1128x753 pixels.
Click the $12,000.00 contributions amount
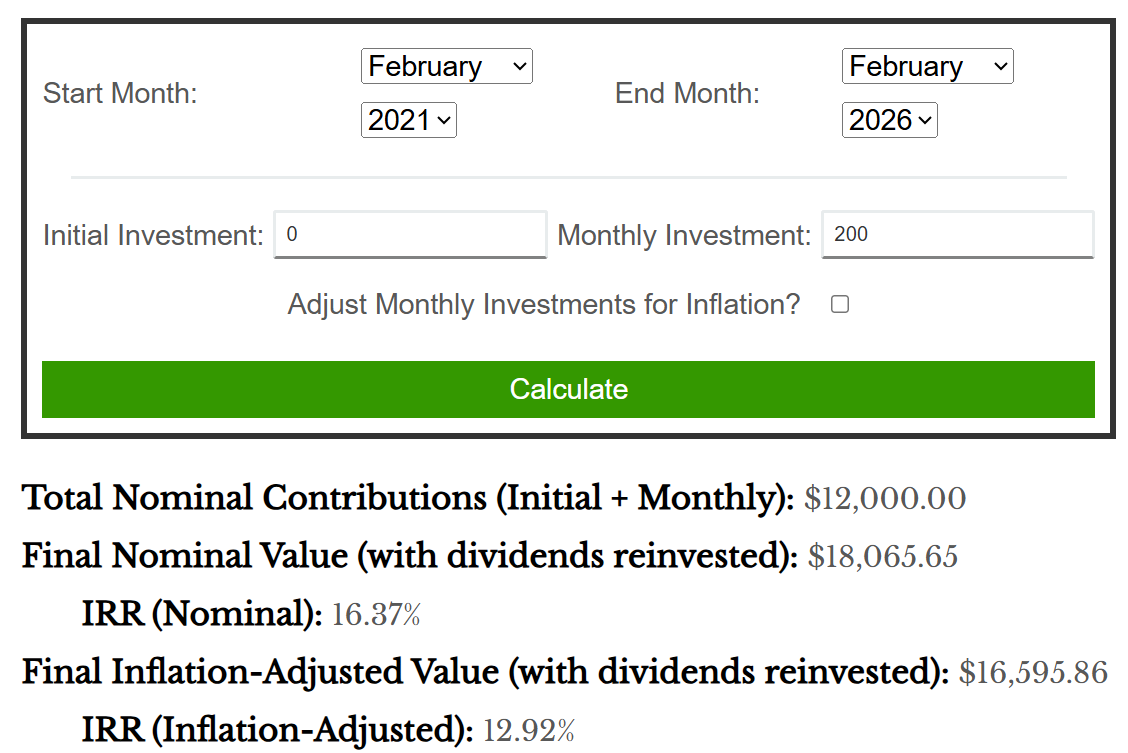pos(885,499)
